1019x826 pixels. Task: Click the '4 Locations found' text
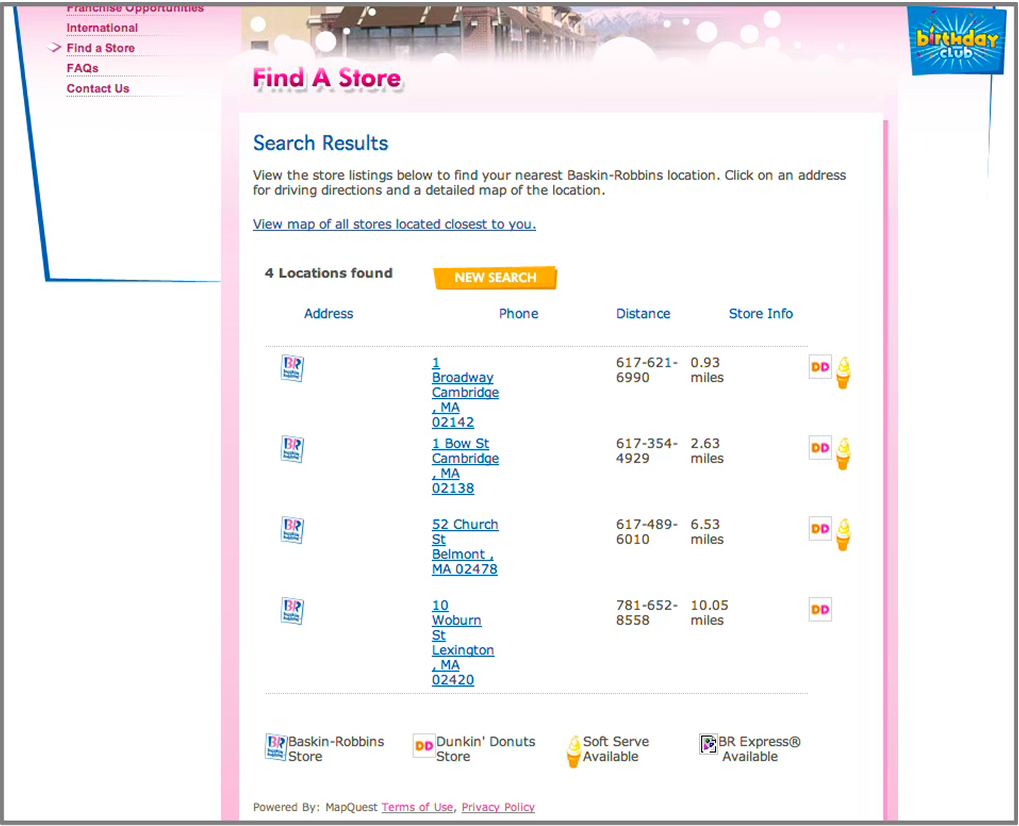coord(329,274)
